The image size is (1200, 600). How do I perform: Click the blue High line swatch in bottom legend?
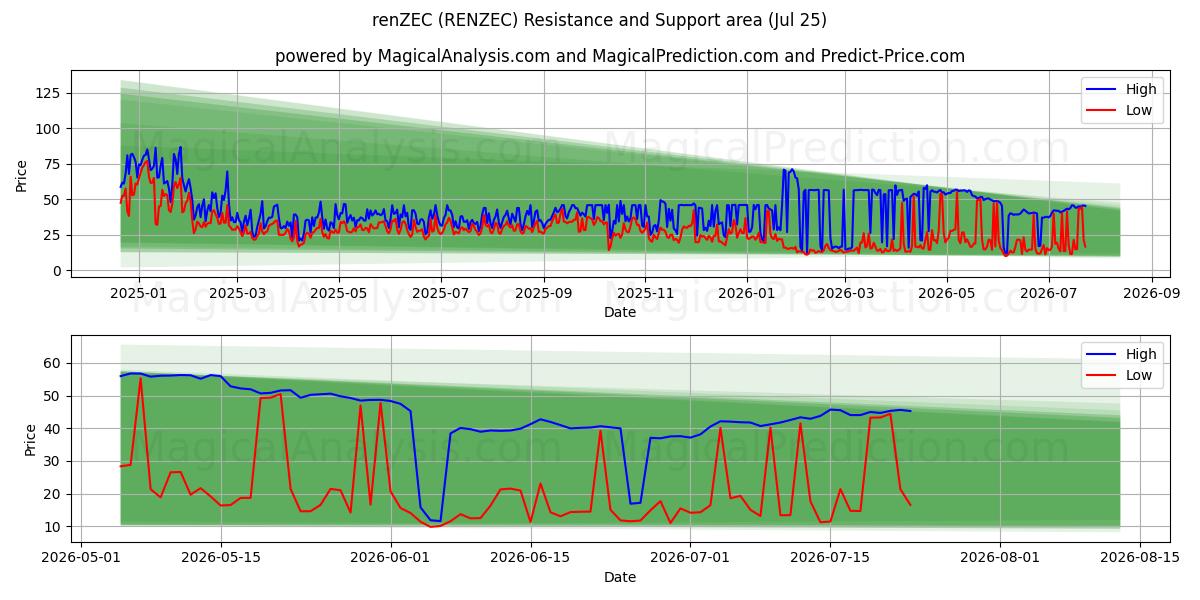[x=1101, y=355]
